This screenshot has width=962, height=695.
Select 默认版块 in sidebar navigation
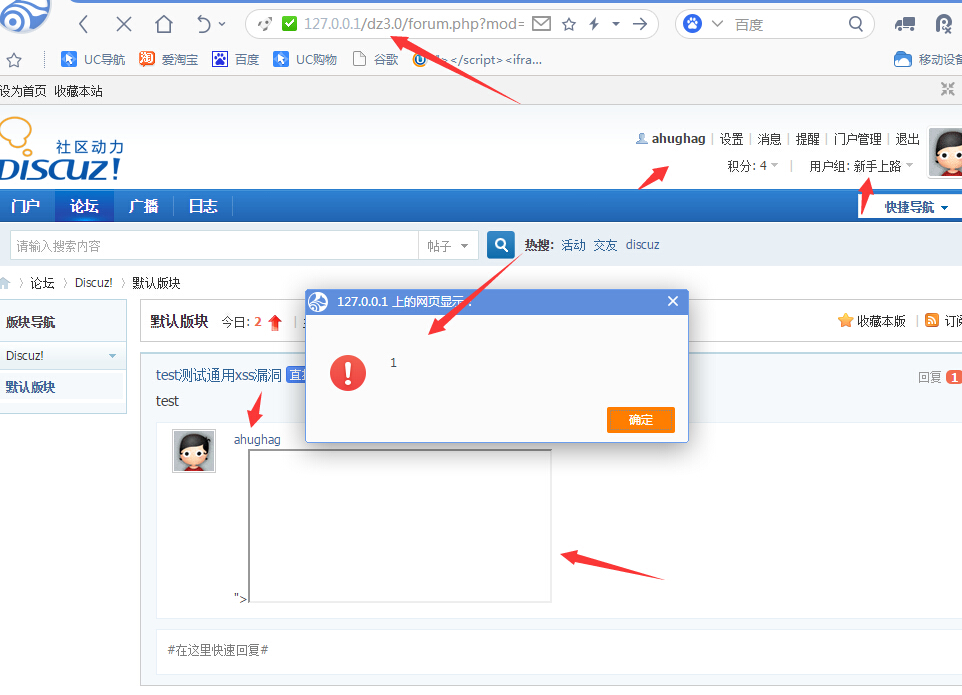tap(31, 387)
